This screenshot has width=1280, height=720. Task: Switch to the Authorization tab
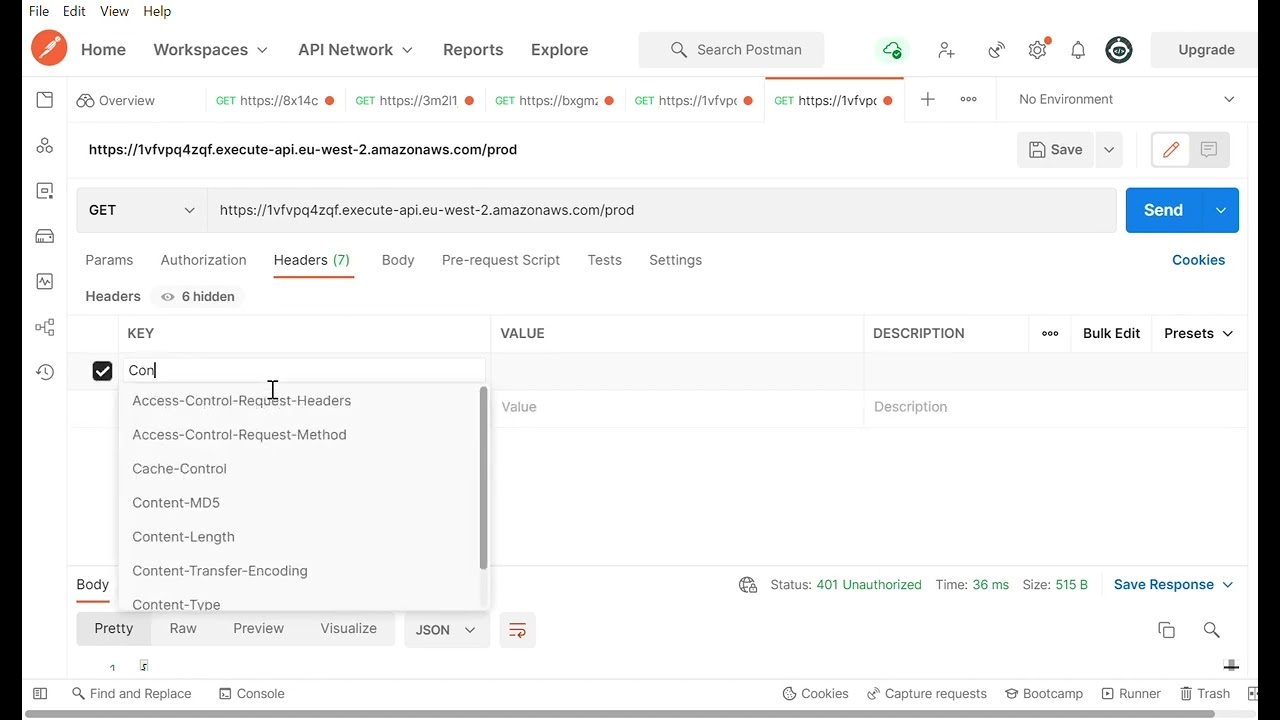tap(203, 260)
